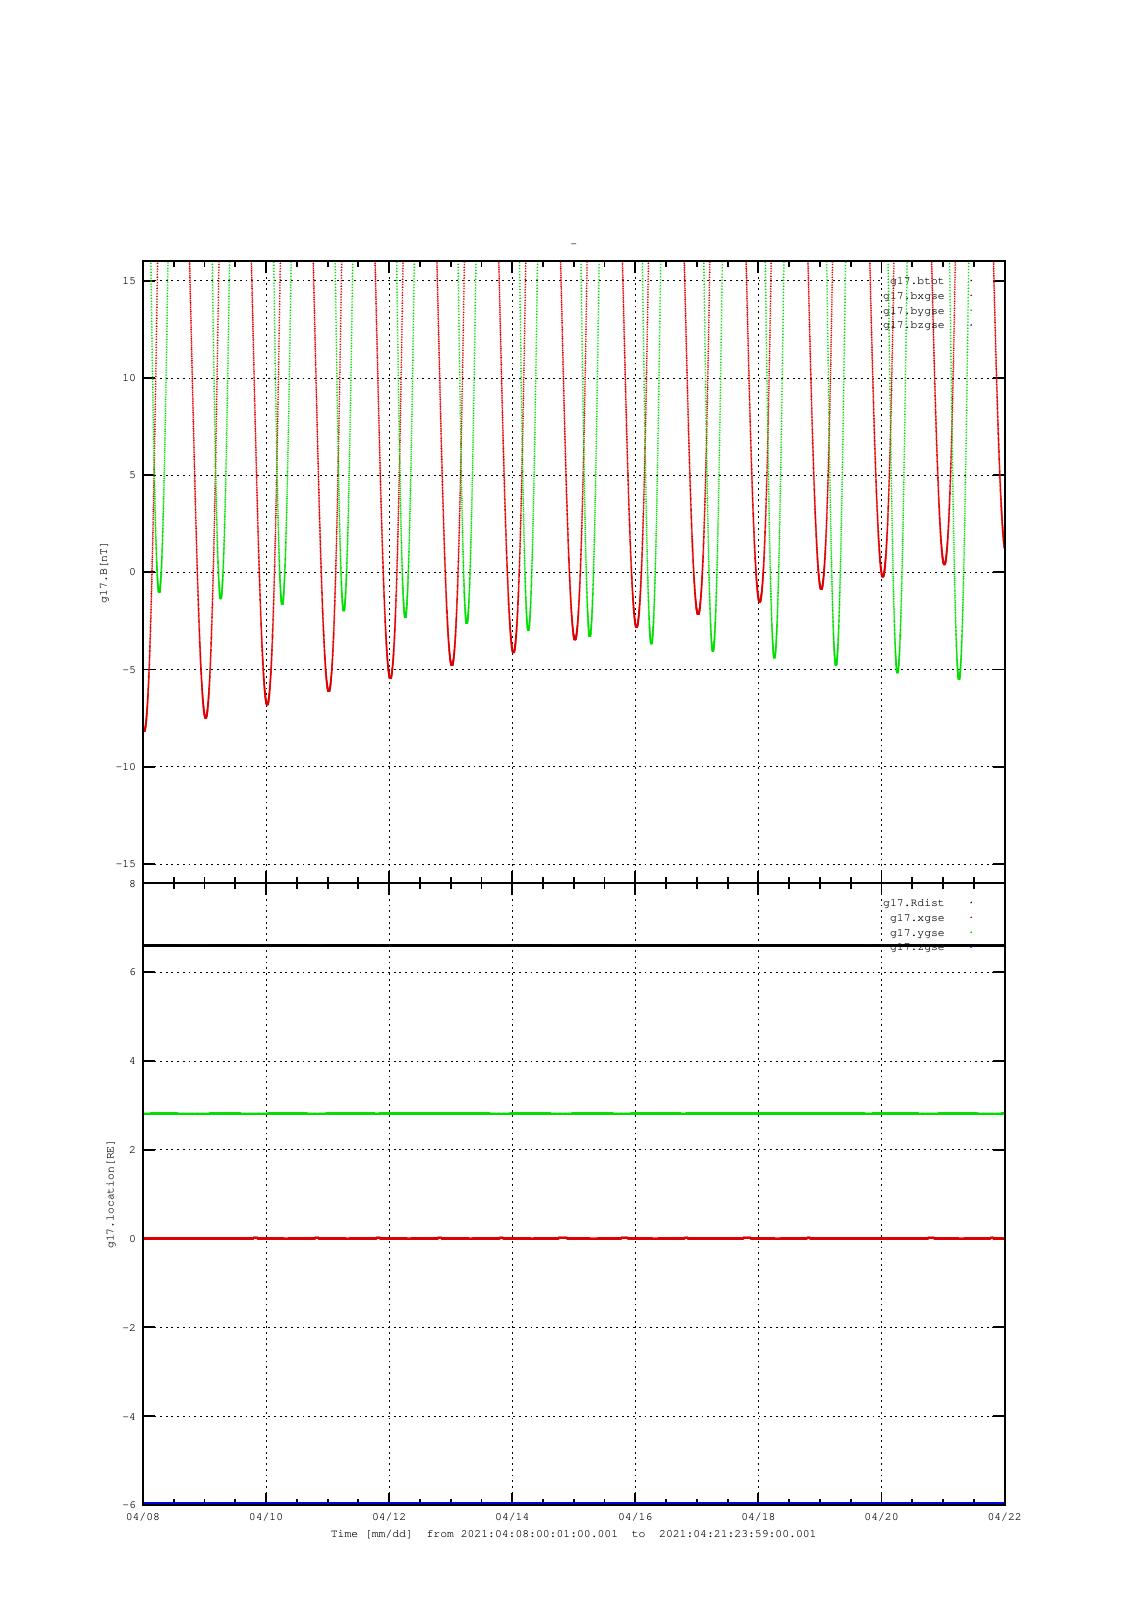The width and height of the screenshot is (1131, 1600).
Task: Select the g17.B[nT] y-axis label
Action: click(103, 572)
